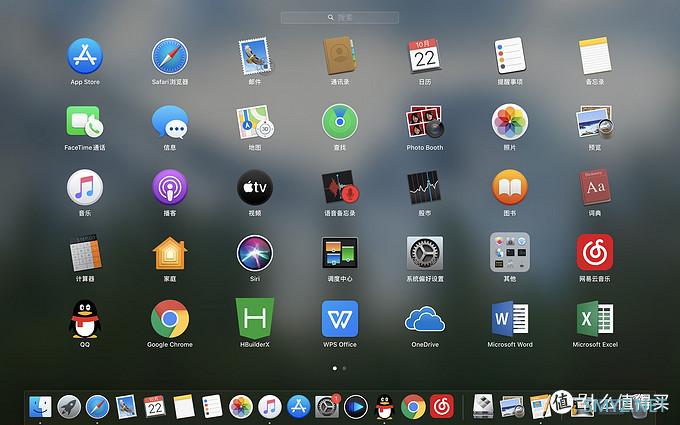Select first Launchpad page dot
This screenshot has height=425, width=680.
tap(334, 368)
